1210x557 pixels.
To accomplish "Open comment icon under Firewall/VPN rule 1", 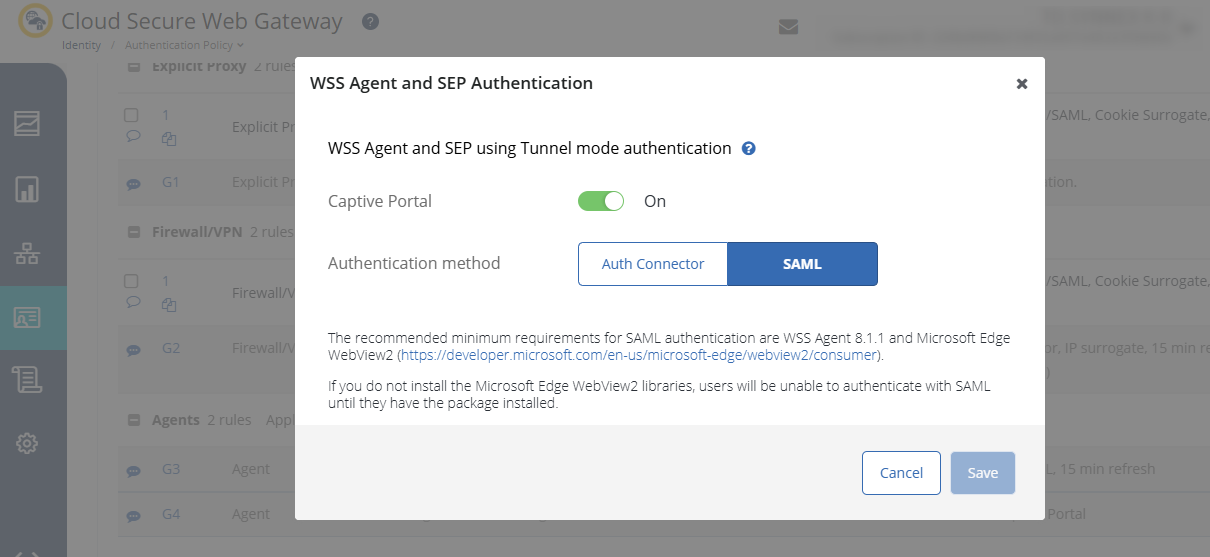I will pyautogui.click(x=132, y=302).
